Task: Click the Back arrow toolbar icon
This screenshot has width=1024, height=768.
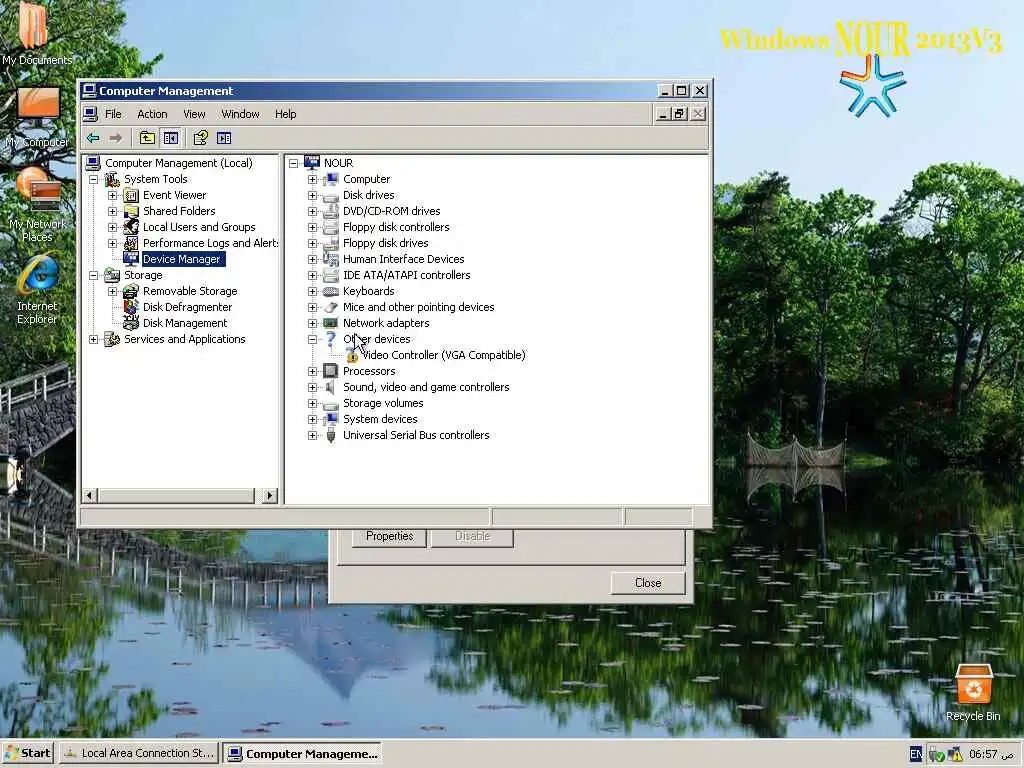Action: [x=93, y=138]
